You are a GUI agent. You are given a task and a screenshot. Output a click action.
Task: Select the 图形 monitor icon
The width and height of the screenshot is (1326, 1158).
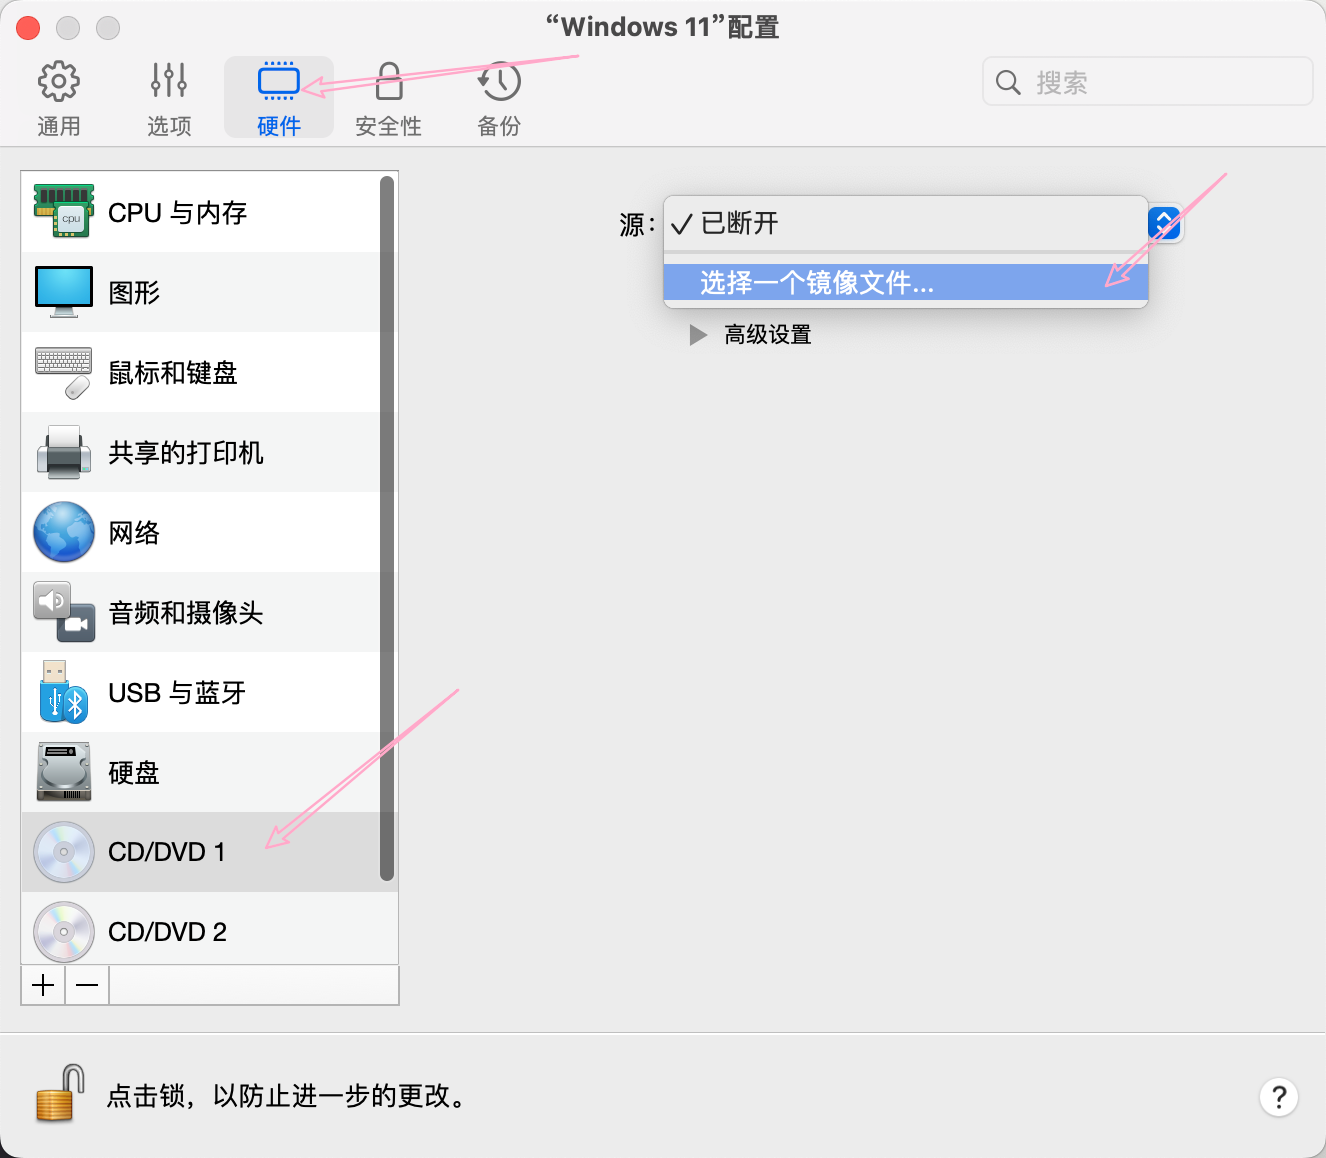click(64, 292)
